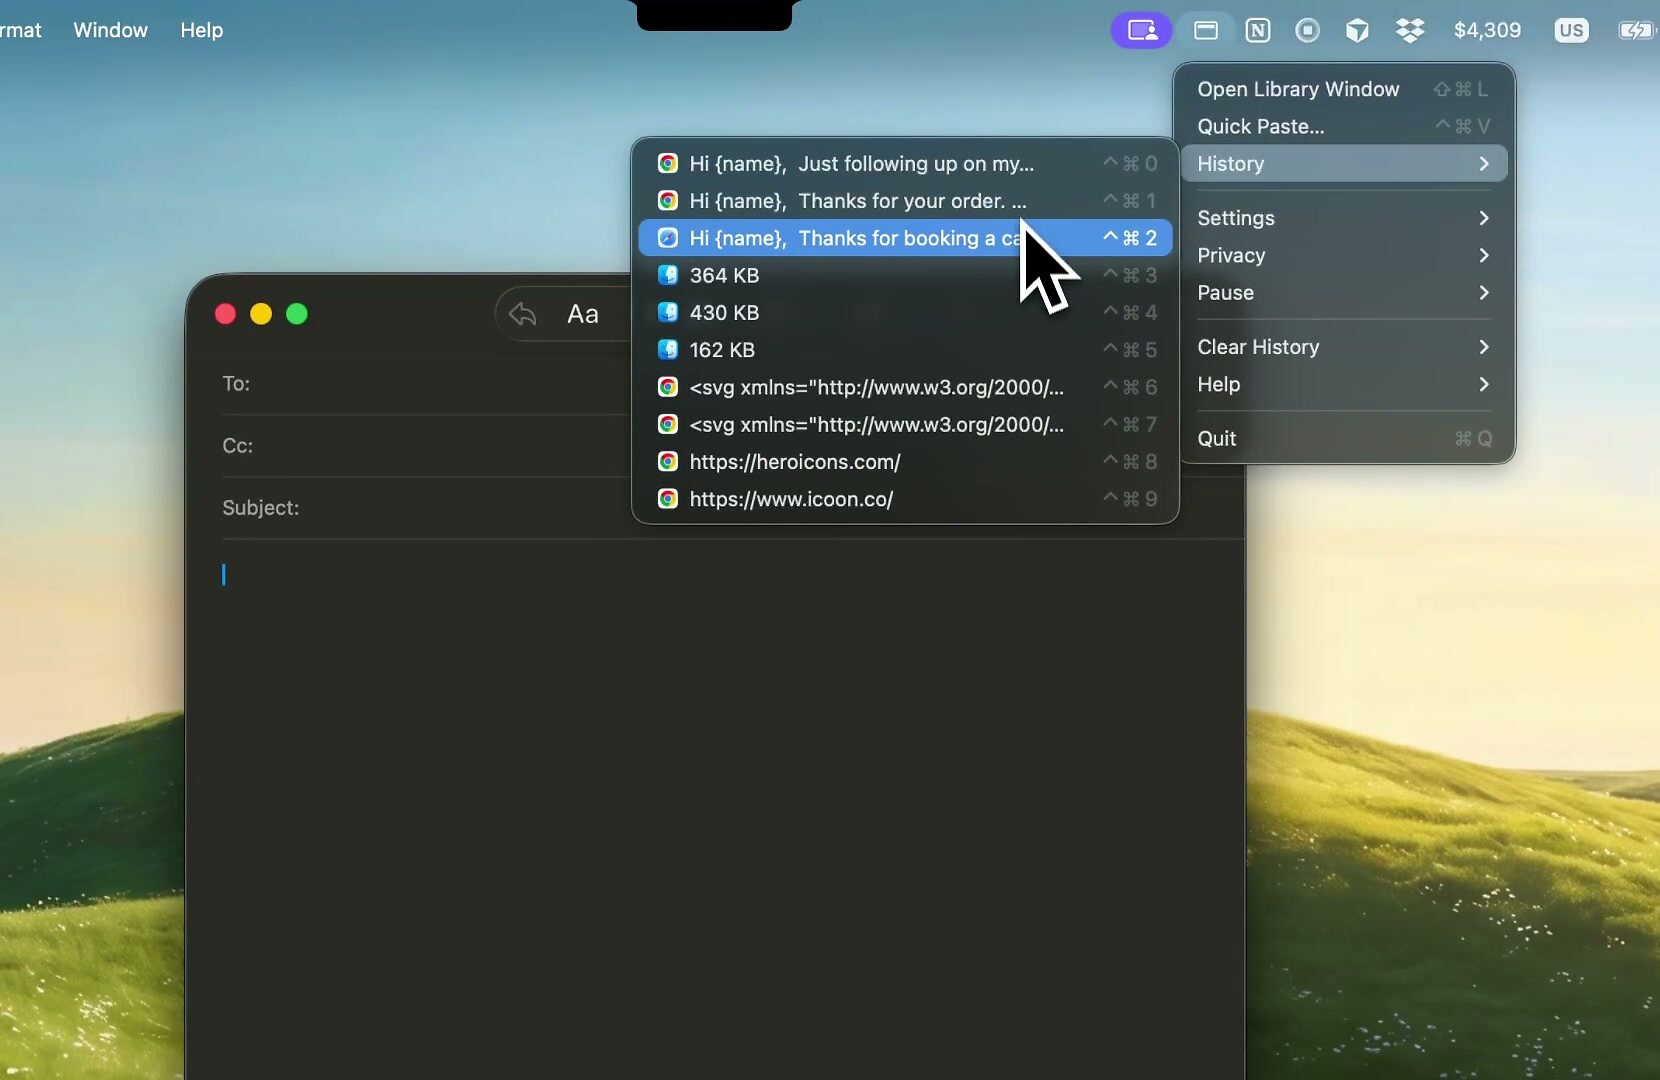Image resolution: width=1660 pixels, height=1080 pixels.
Task: Expand the History submenu
Action: pos(1344,163)
